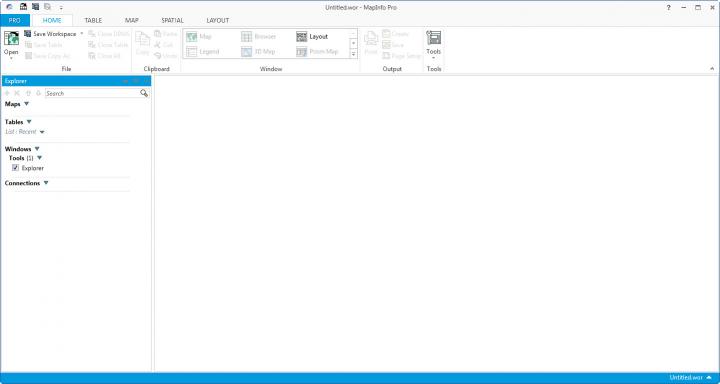Open a new Browser window
Image resolution: width=720 pixels, height=384 pixels.
(259, 37)
